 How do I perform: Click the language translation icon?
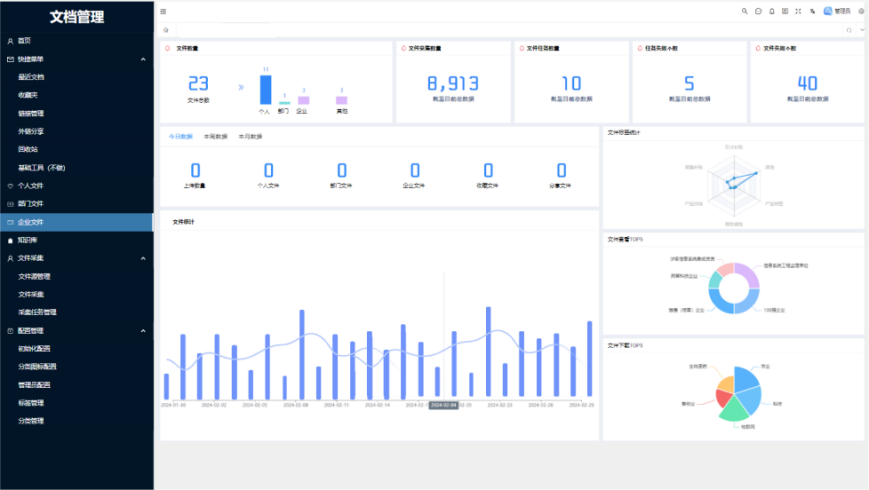(x=812, y=11)
